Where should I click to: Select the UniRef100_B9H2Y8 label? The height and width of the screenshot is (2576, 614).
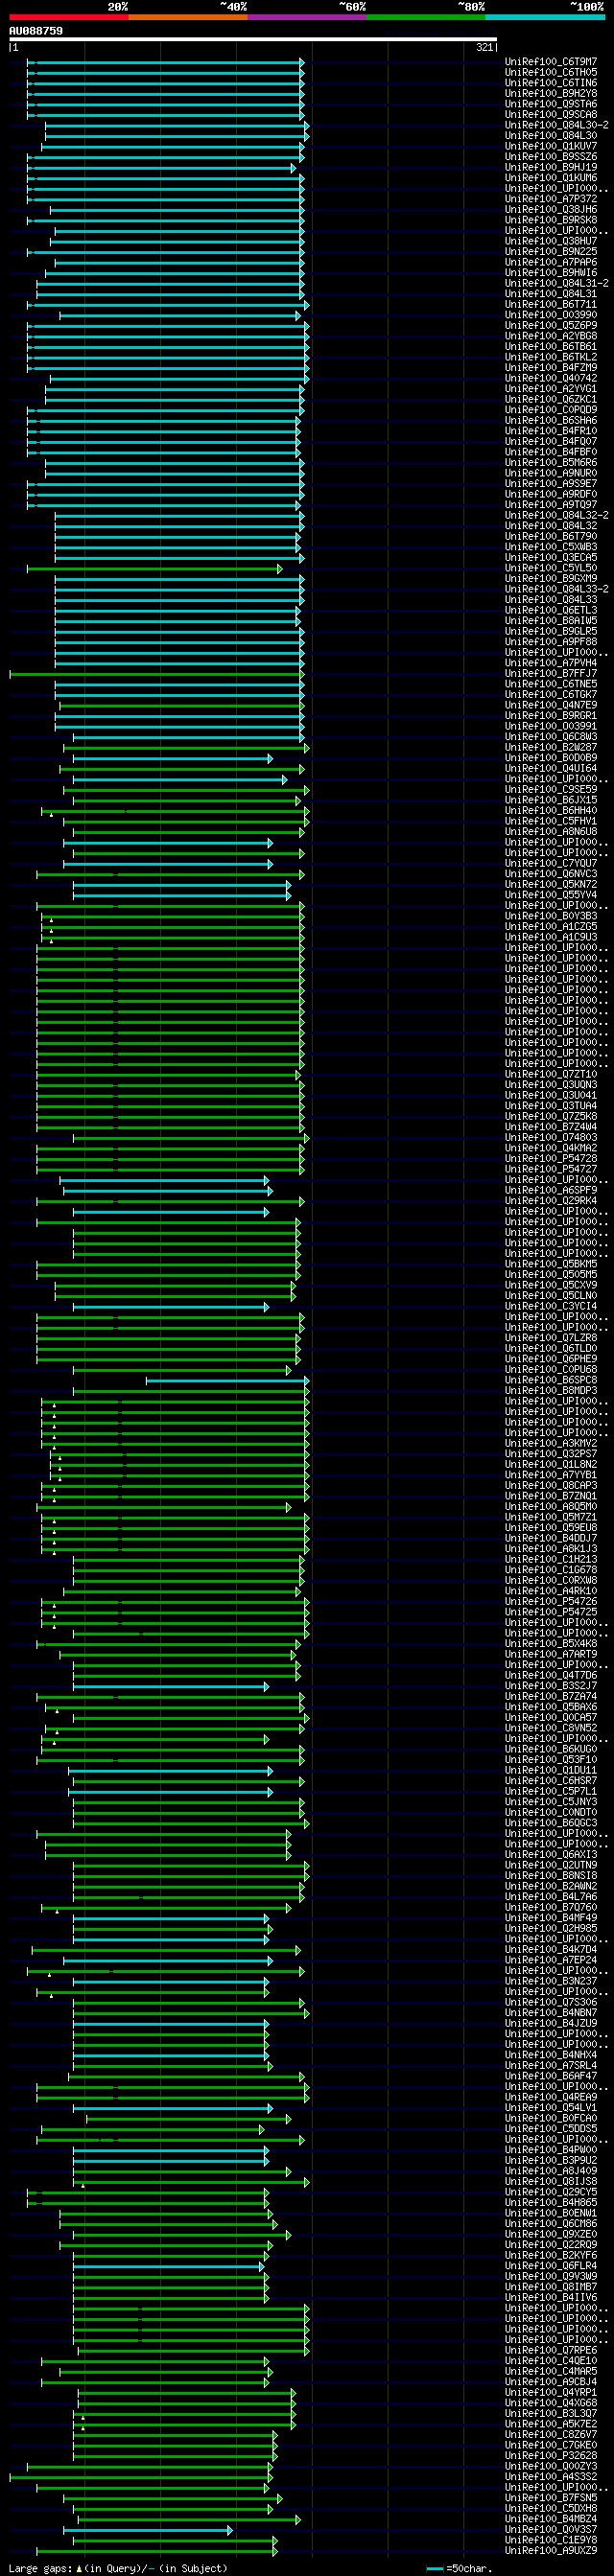coord(551,94)
